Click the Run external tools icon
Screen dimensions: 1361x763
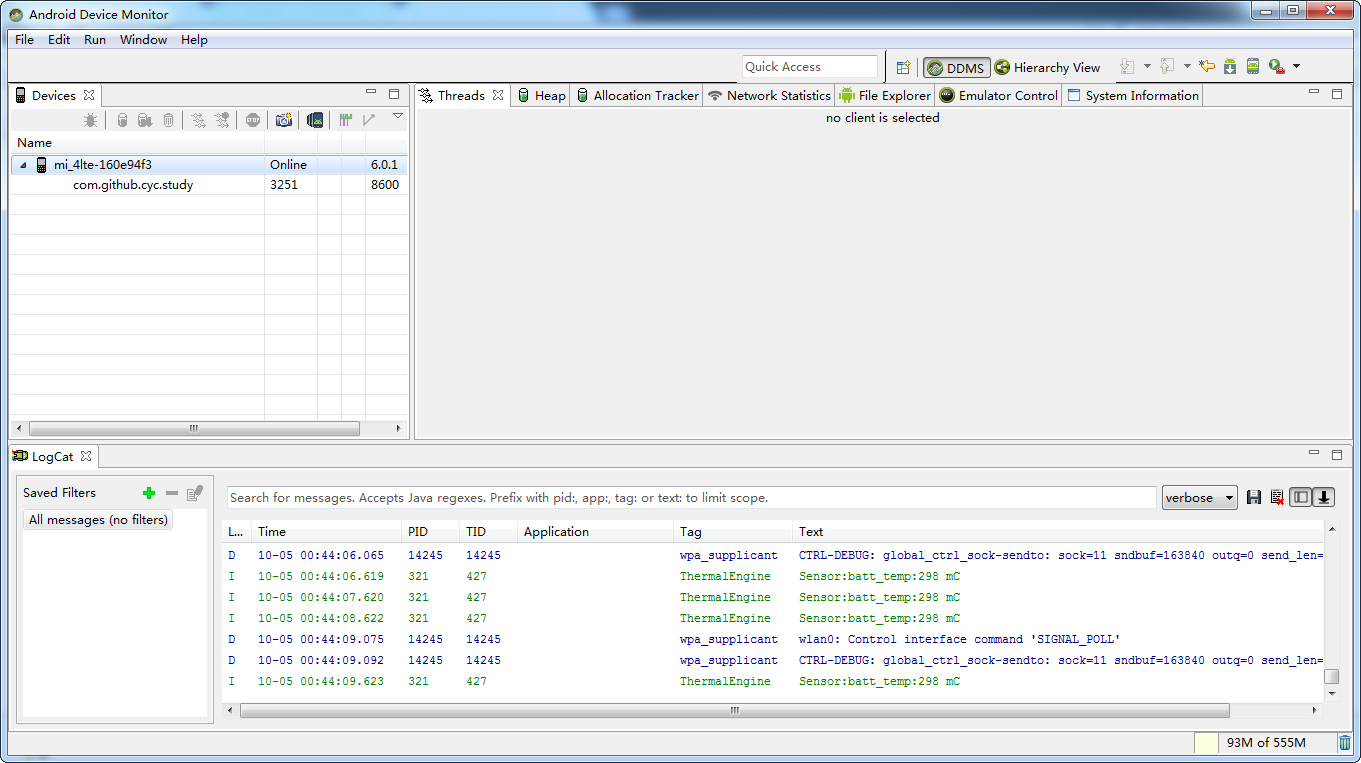point(1276,67)
